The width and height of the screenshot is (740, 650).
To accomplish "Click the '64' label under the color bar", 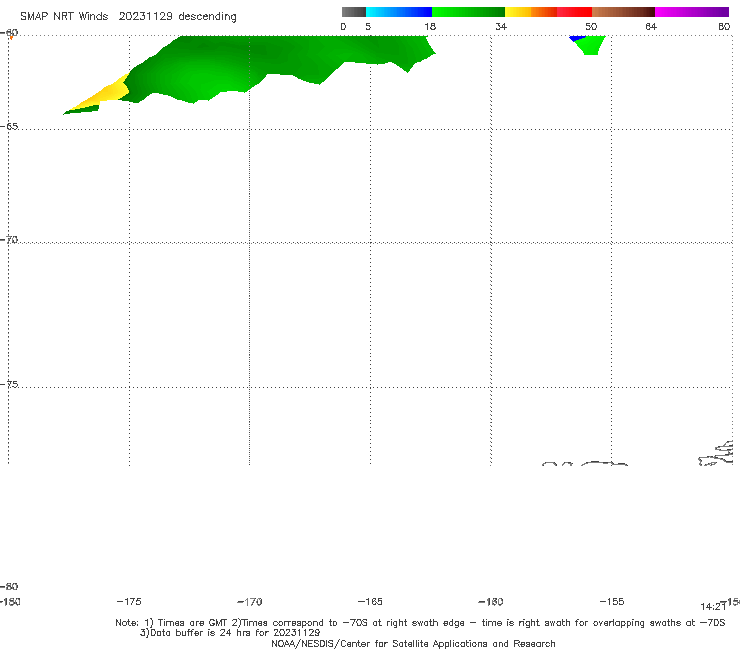I will [651, 26].
